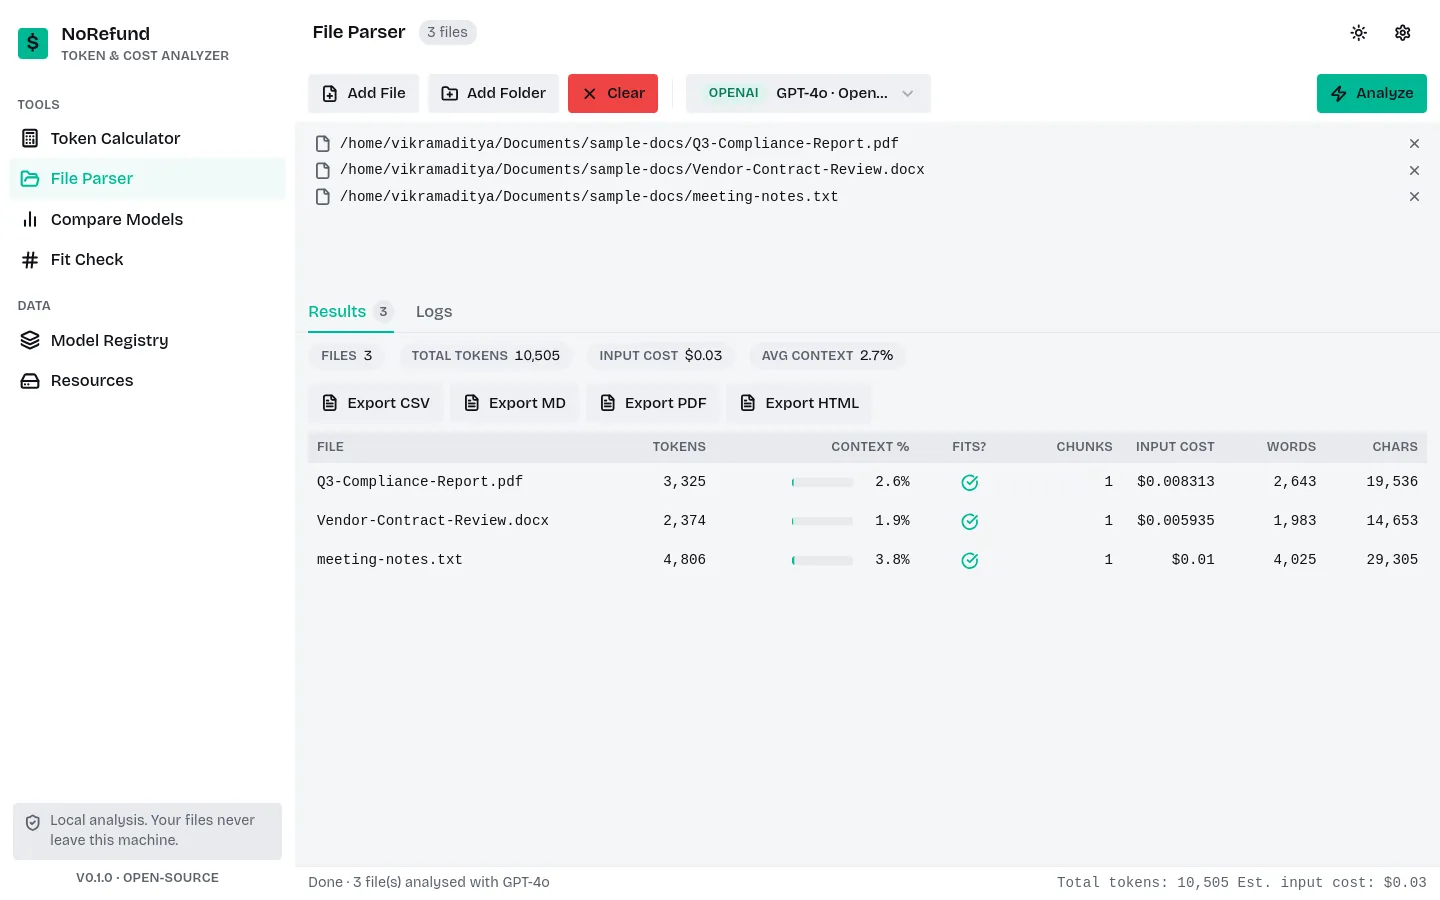Open Compare Models in the sidebar
The image size is (1440, 900).
(147, 219)
